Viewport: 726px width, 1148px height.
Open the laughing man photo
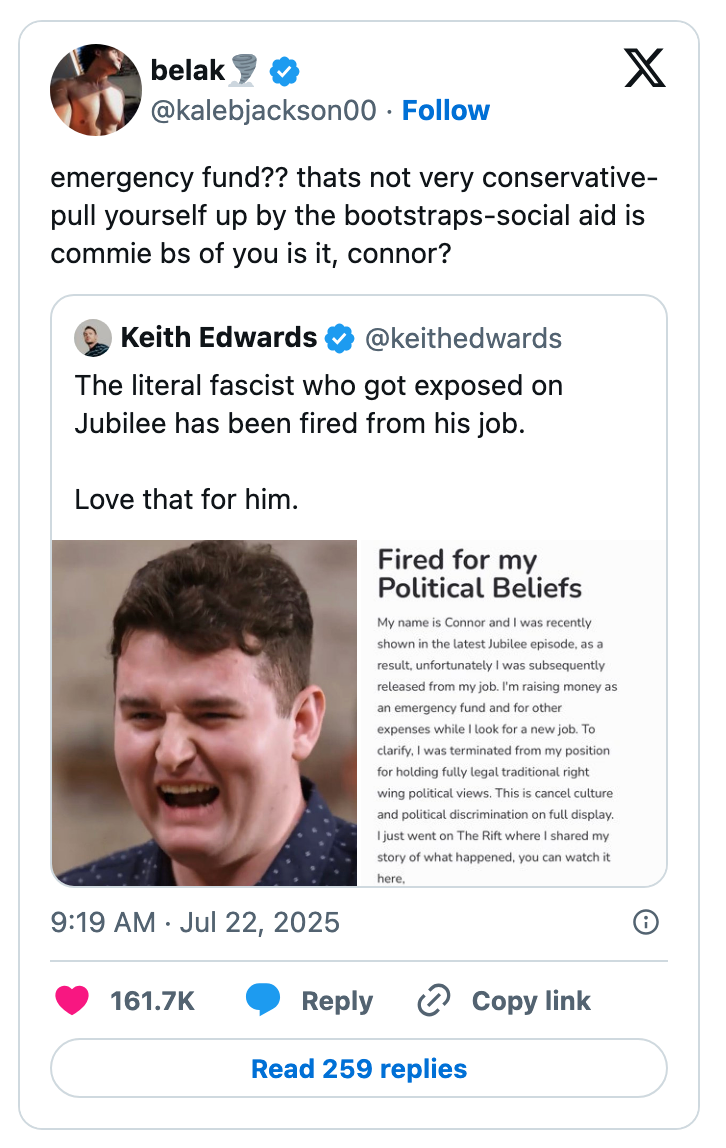pos(204,713)
